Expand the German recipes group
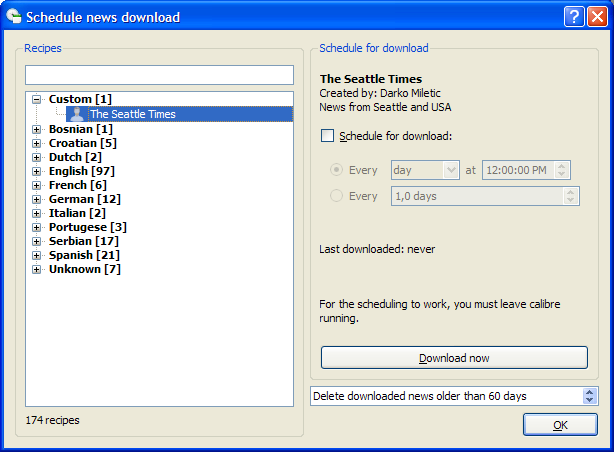The width and height of the screenshot is (614, 452). tap(37, 199)
